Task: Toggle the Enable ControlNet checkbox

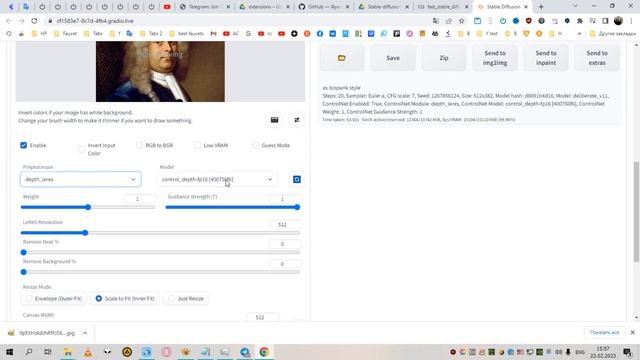Action: 24,145
